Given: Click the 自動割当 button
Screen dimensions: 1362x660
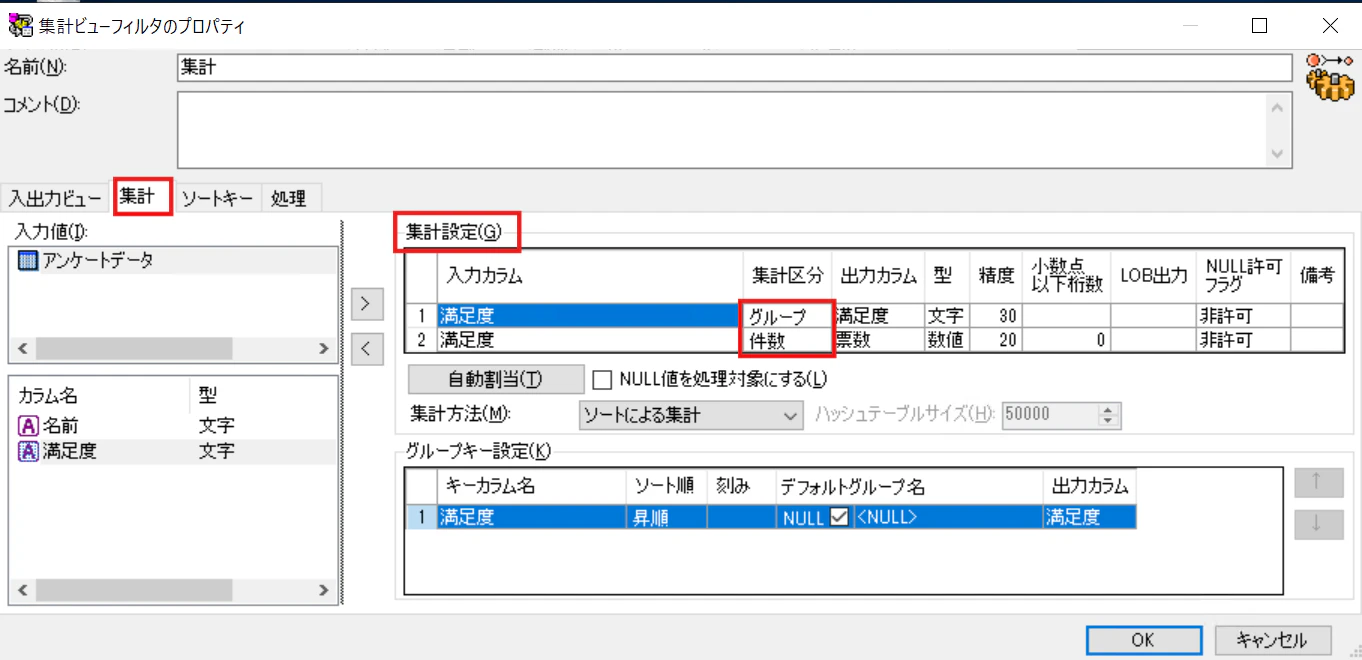Looking at the screenshot, I should point(496,379).
